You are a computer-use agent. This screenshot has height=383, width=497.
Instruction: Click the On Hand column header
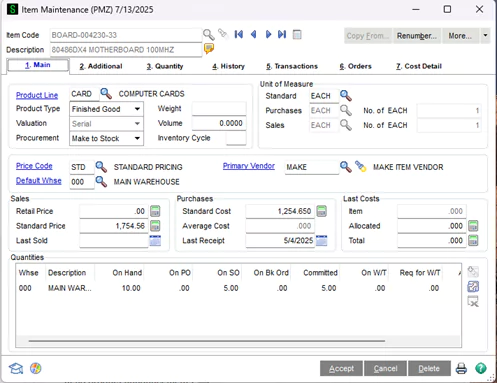click(x=127, y=273)
